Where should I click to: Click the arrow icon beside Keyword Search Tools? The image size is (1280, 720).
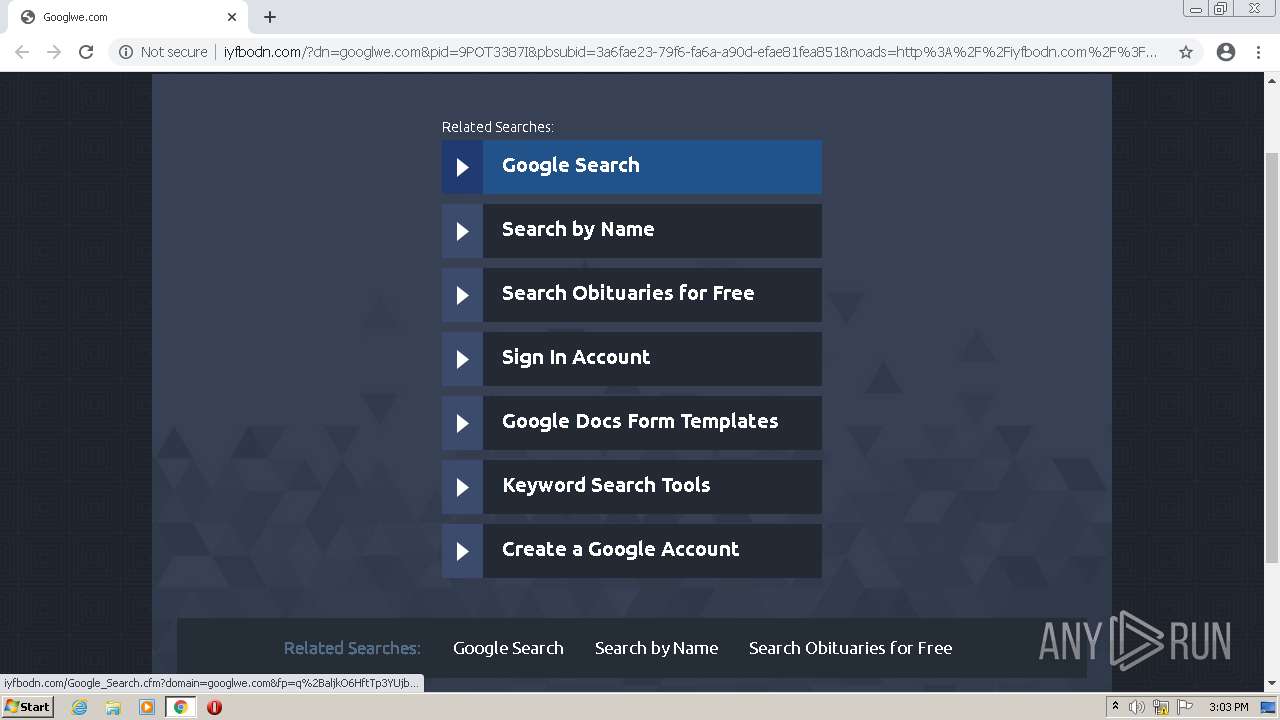tap(462, 487)
